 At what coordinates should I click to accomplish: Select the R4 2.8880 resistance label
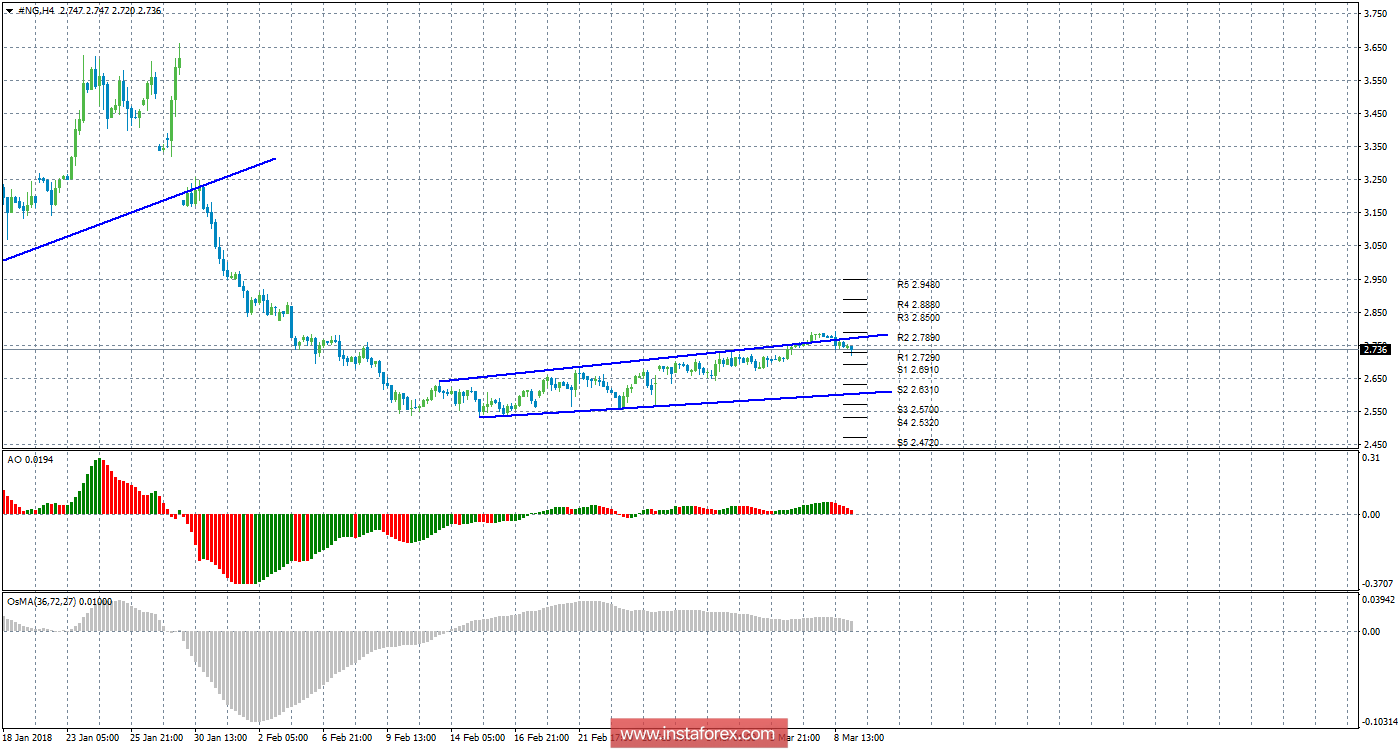point(917,305)
